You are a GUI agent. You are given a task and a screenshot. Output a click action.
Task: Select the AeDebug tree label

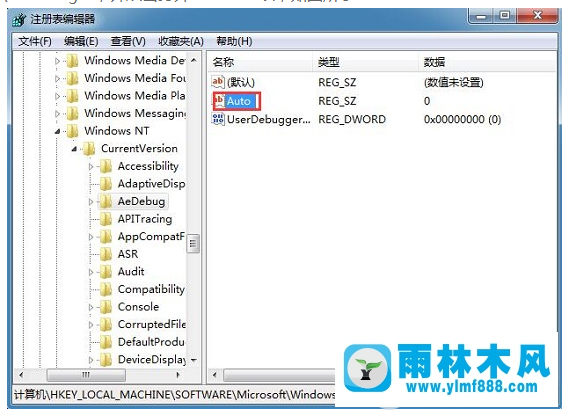pyautogui.click(x=141, y=202)
